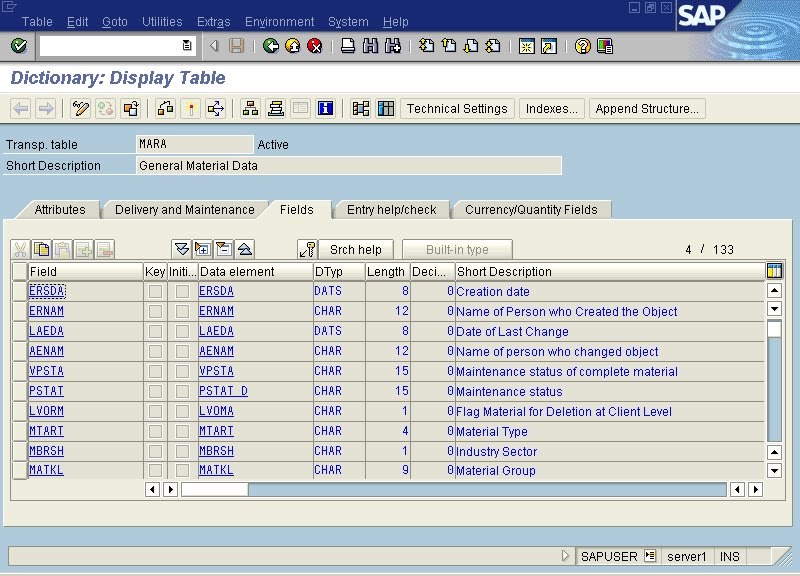The height and width of the screenshot is (576, 800).
Task: Open the Environment menu
Action: click(280, 21)
